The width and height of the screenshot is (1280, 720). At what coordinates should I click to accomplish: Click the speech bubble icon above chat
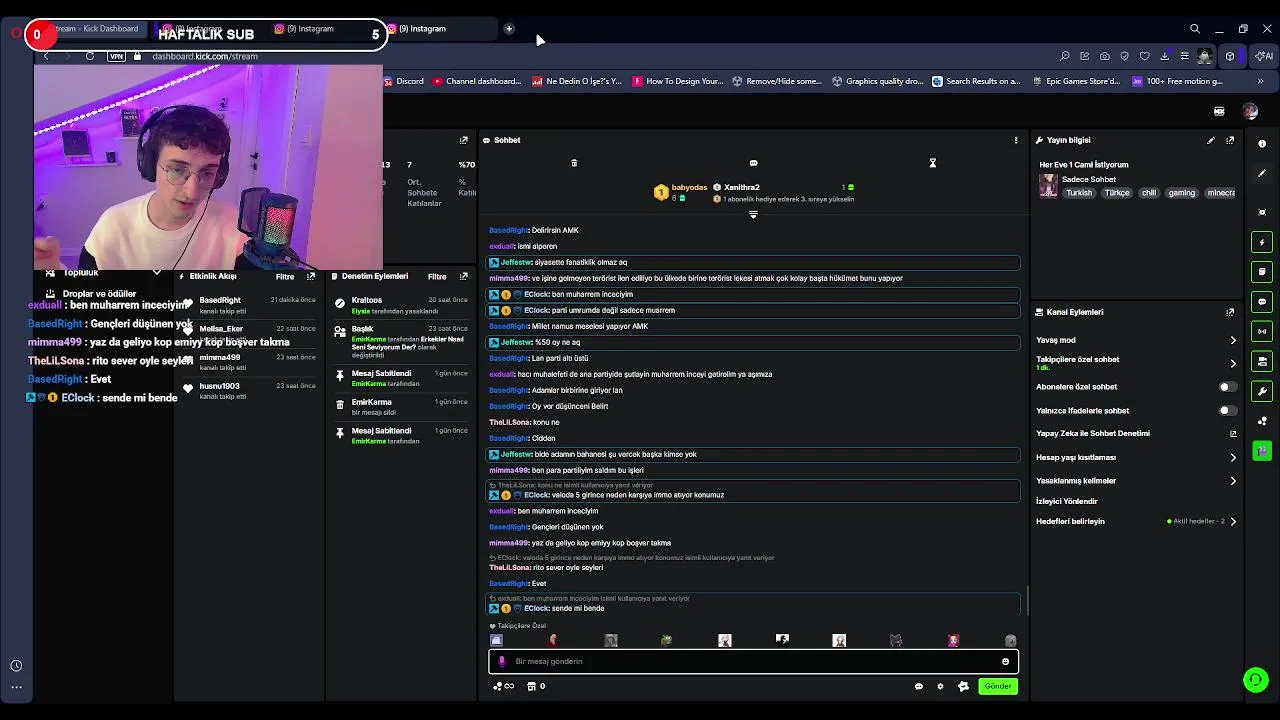point(753,163)
